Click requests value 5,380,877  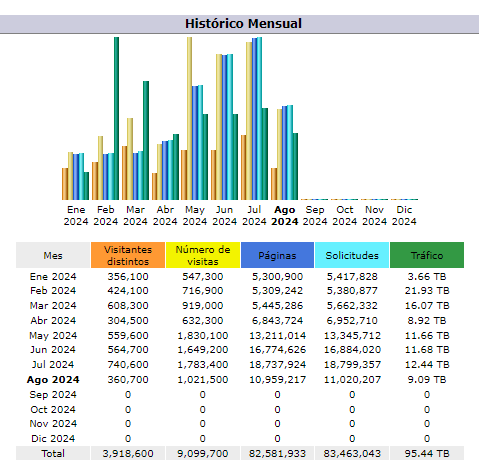pyautogui.click(x=352, y=291)
